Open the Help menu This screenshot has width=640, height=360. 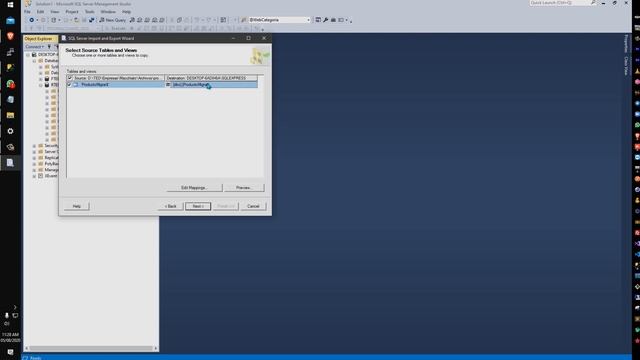[127, 12]
